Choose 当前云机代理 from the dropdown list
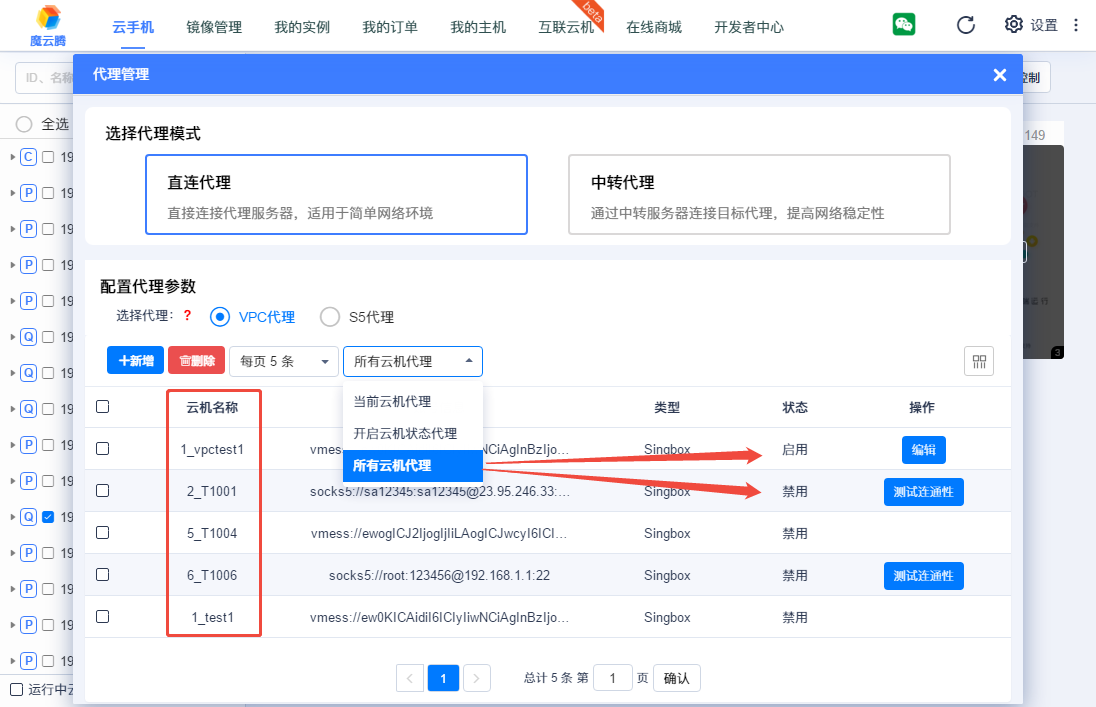 pos(392,401)
